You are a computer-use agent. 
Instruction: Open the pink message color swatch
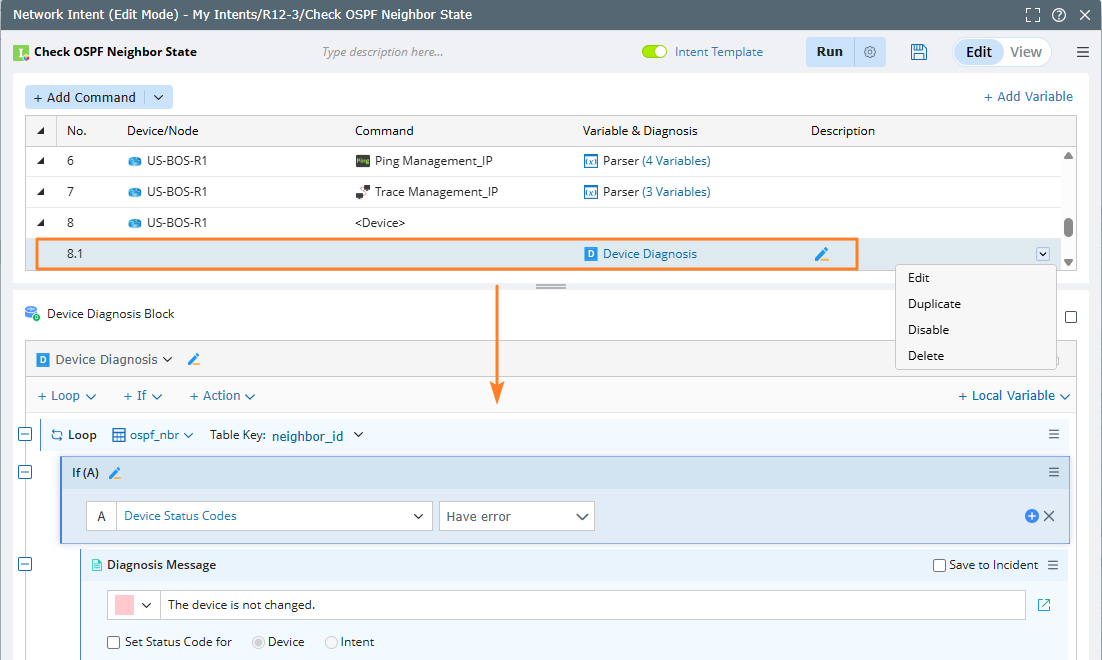(125, 605)
